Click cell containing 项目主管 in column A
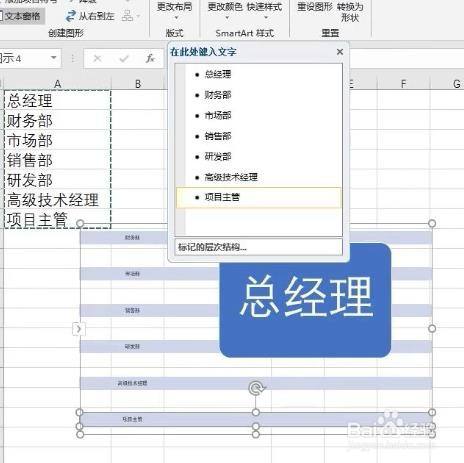 [x=57, y=219]
